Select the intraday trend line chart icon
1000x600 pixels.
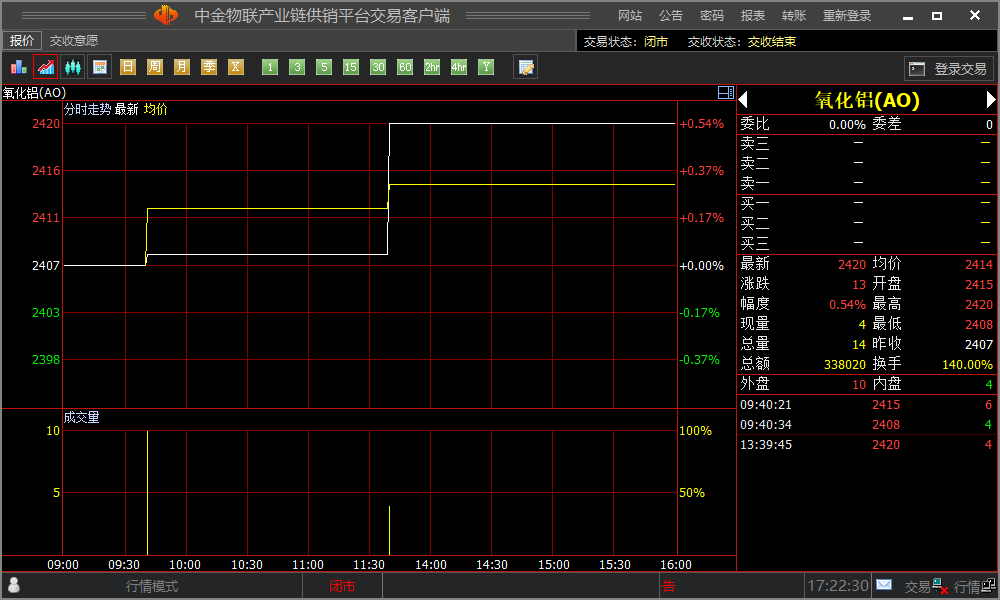[x=46, y=67]
